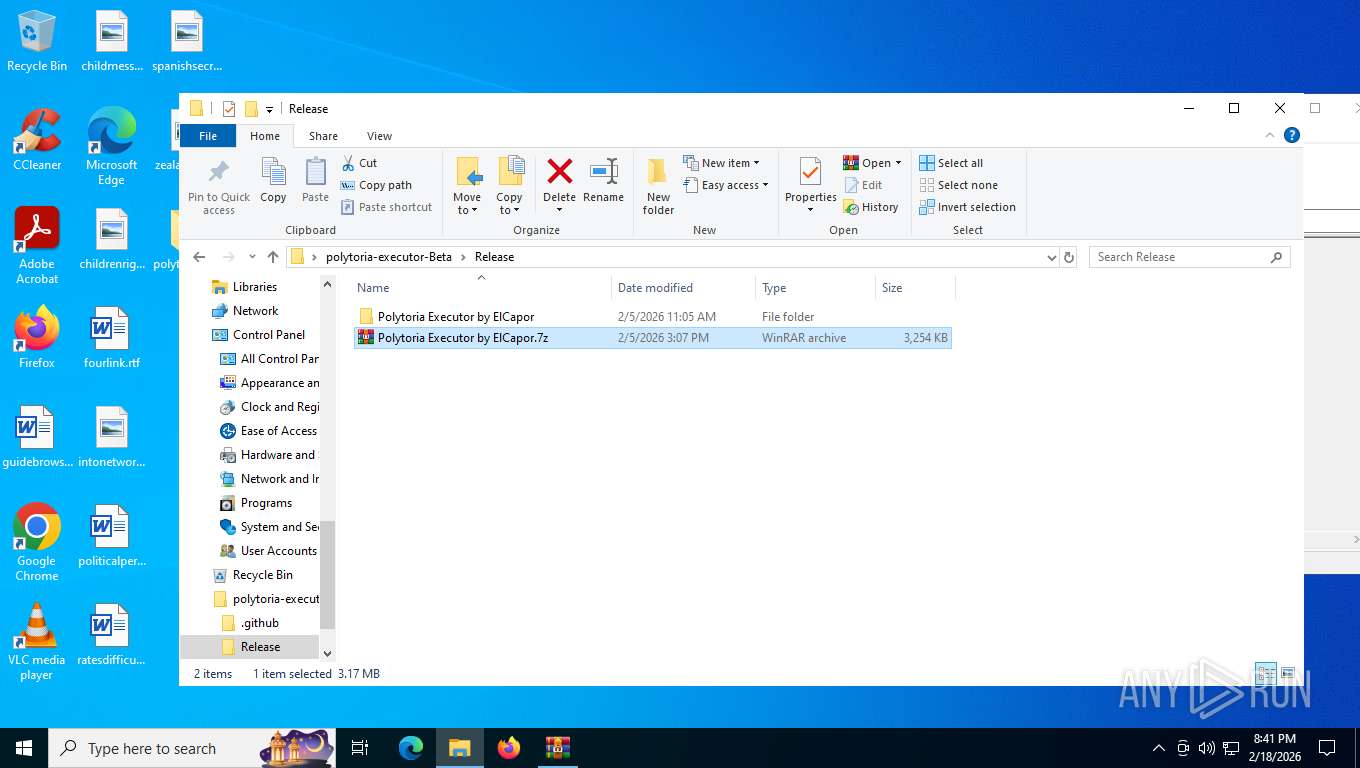Open CCleaner desktop shortcut

pos(37,139)
